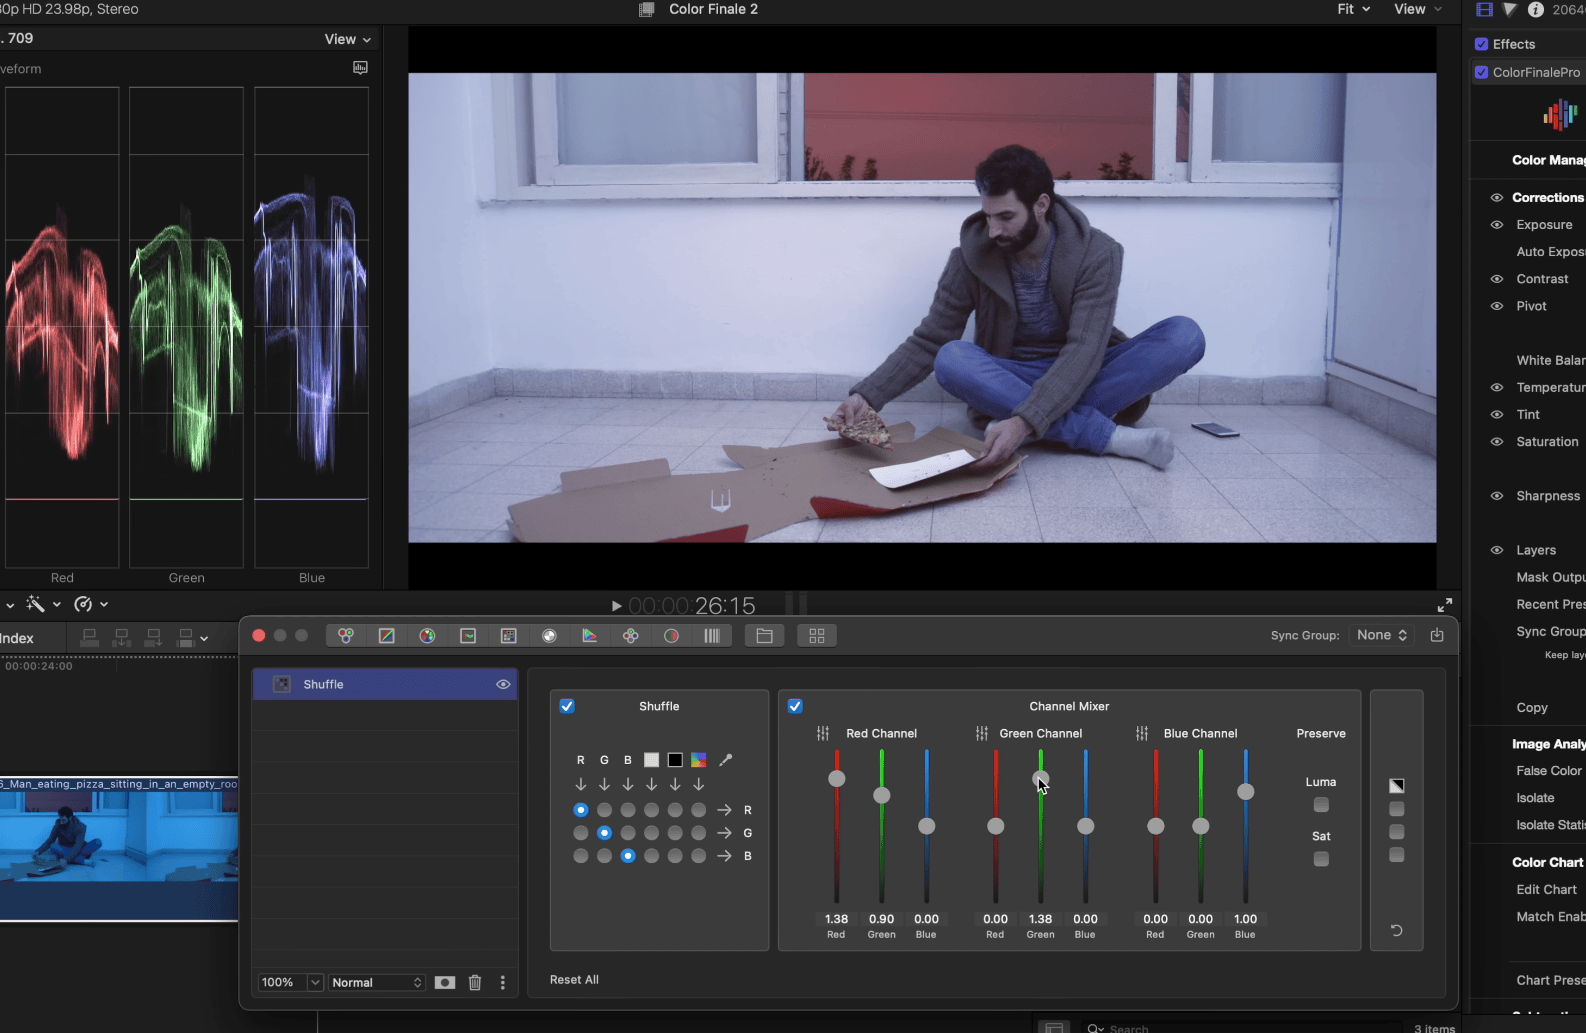Open the scopes View menu

(347, 39)
